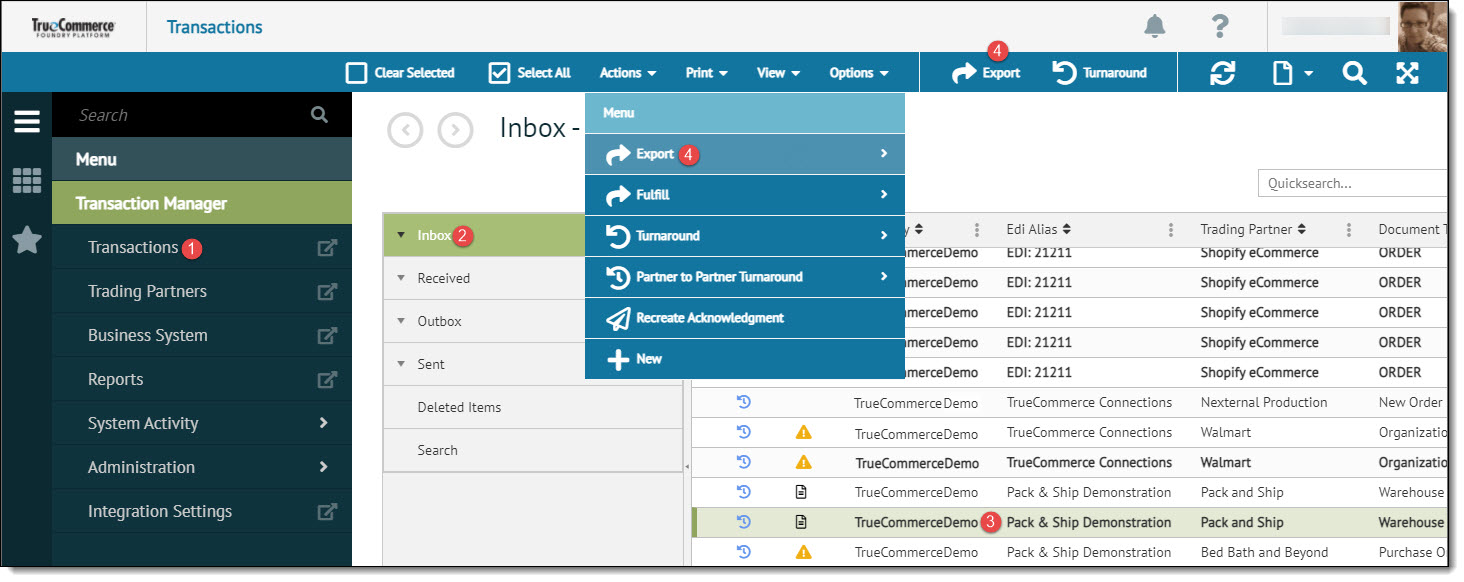Choose Recreate Acknowledgment menu item
The image size is (1464, 582).
[745, 318]
